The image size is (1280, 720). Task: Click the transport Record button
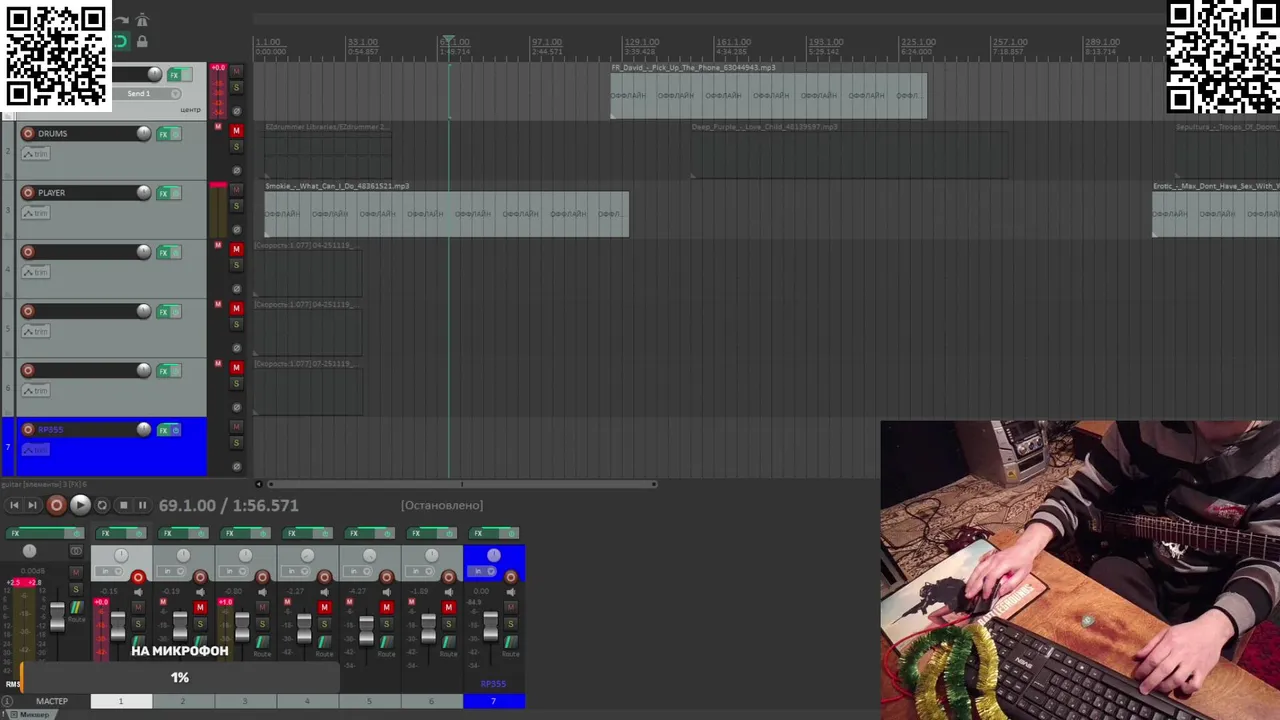coord(56,506)
